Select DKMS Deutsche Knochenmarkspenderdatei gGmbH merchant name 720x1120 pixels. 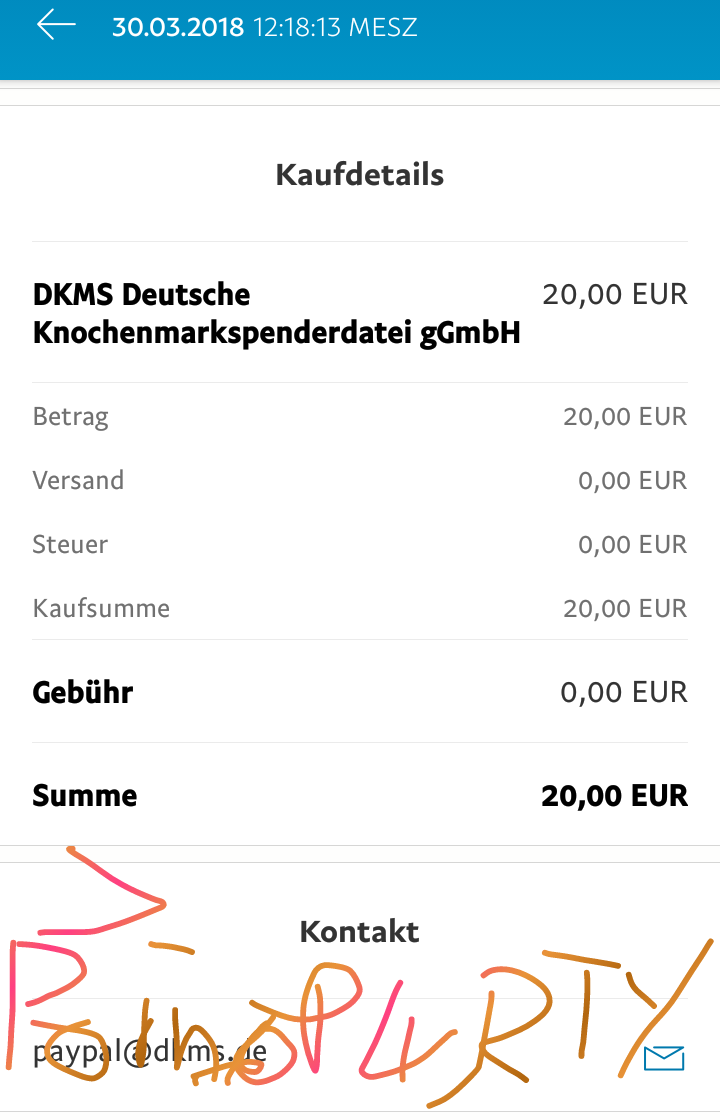pyautogui.click(x=276, y=314)
